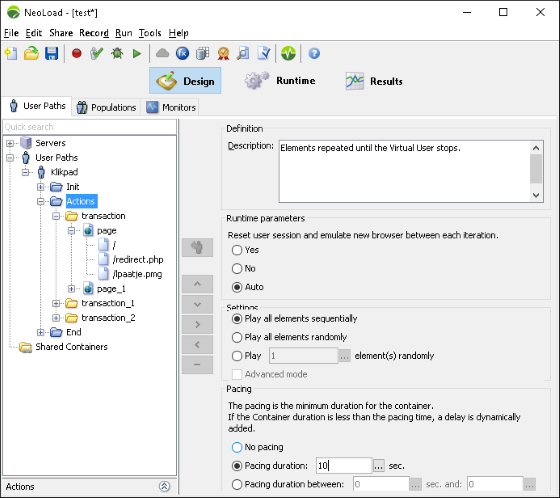
Task: Expand the transaction_1 tree node
Action: [x=55, y=303]
